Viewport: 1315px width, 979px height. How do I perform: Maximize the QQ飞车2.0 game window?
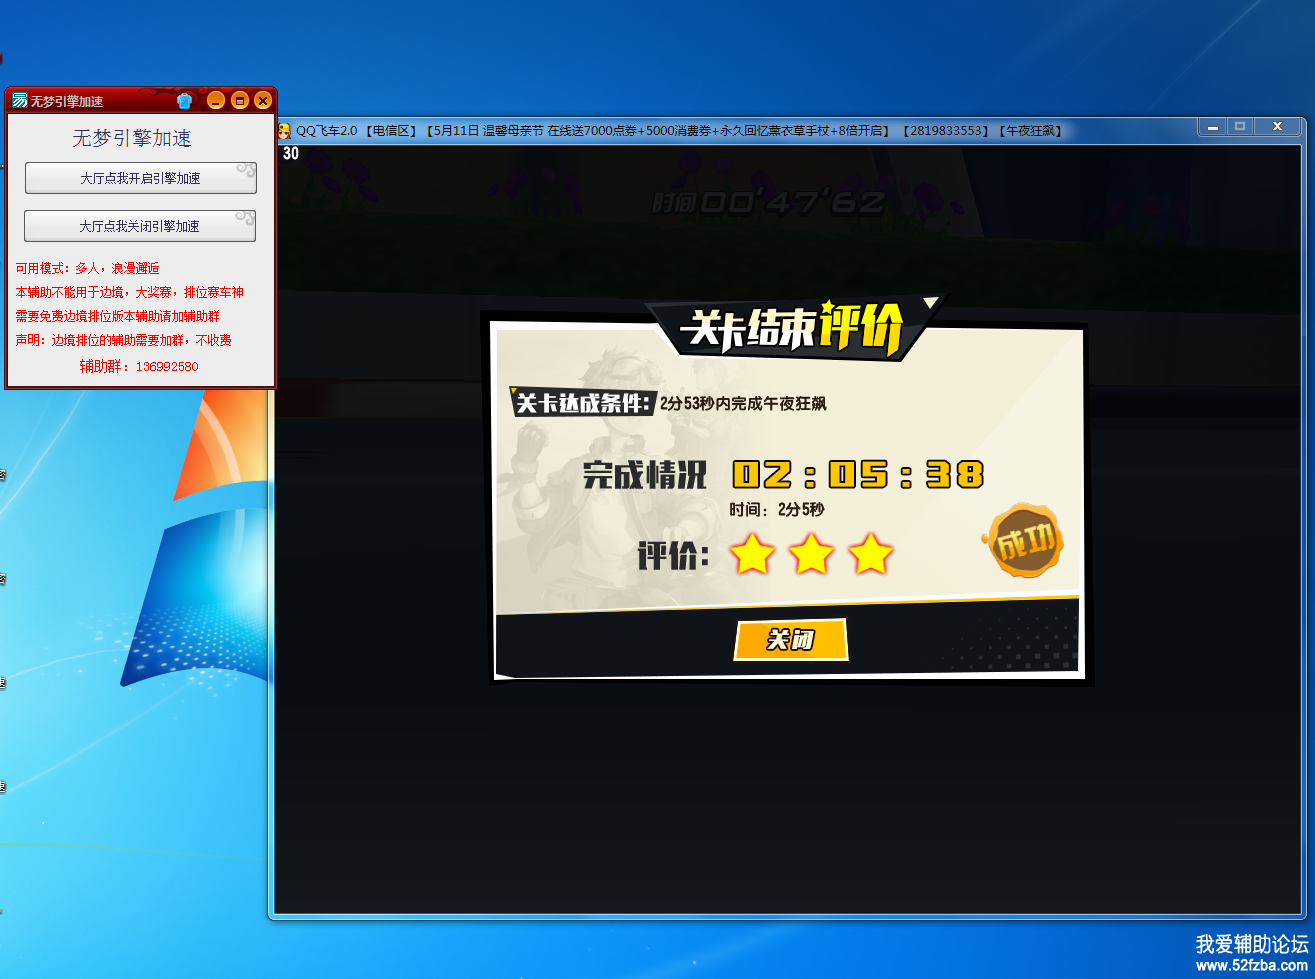coord(1239,127)
